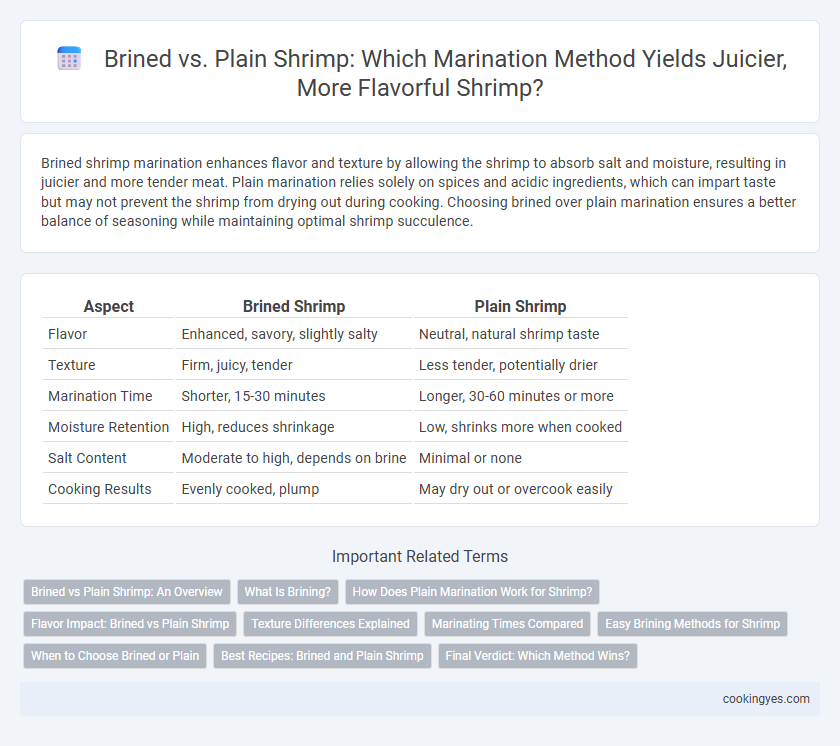Open 'Best Recipes: Brined and Plain Shrimp'

coord(322,655)
